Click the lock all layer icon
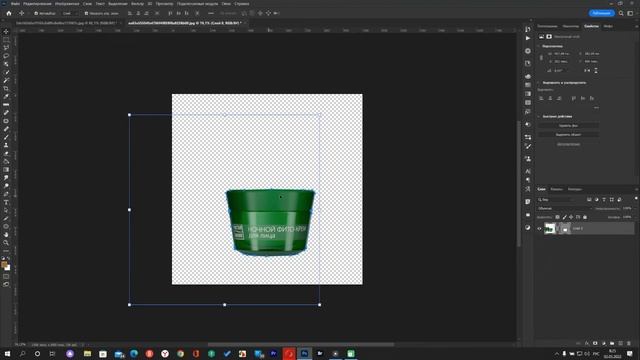The width and height of the screenshot is (640, 360). pos(585,217)
